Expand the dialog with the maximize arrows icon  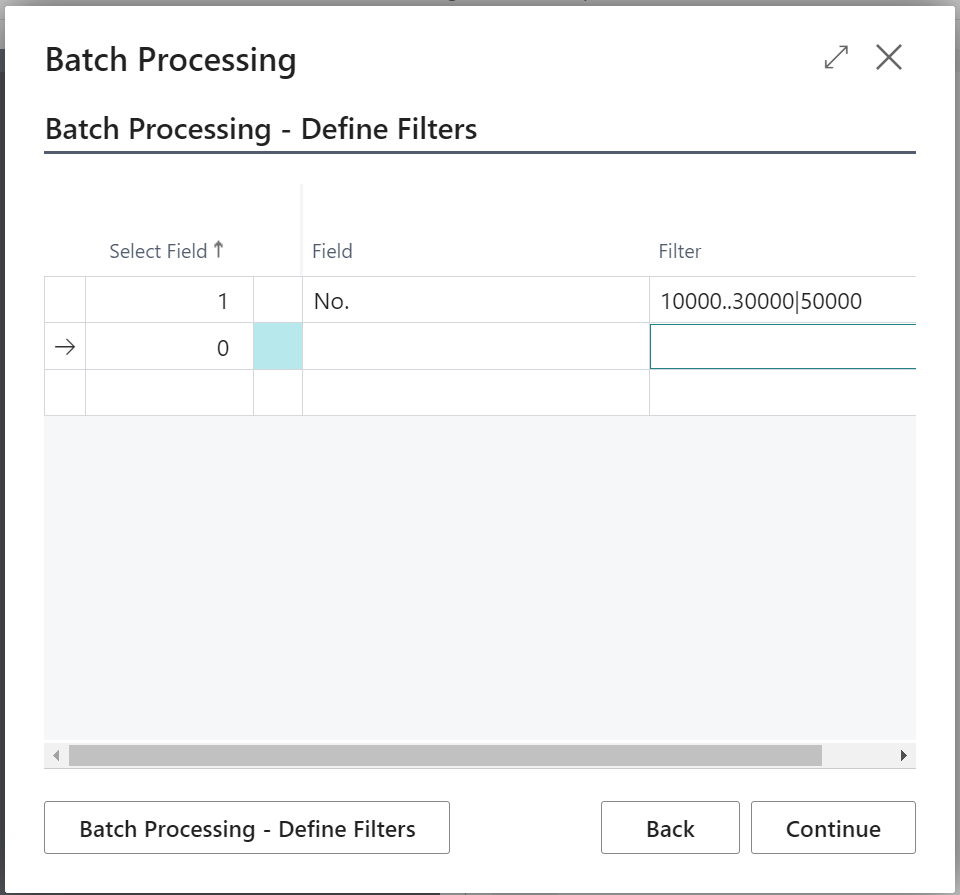coord(836,58)
